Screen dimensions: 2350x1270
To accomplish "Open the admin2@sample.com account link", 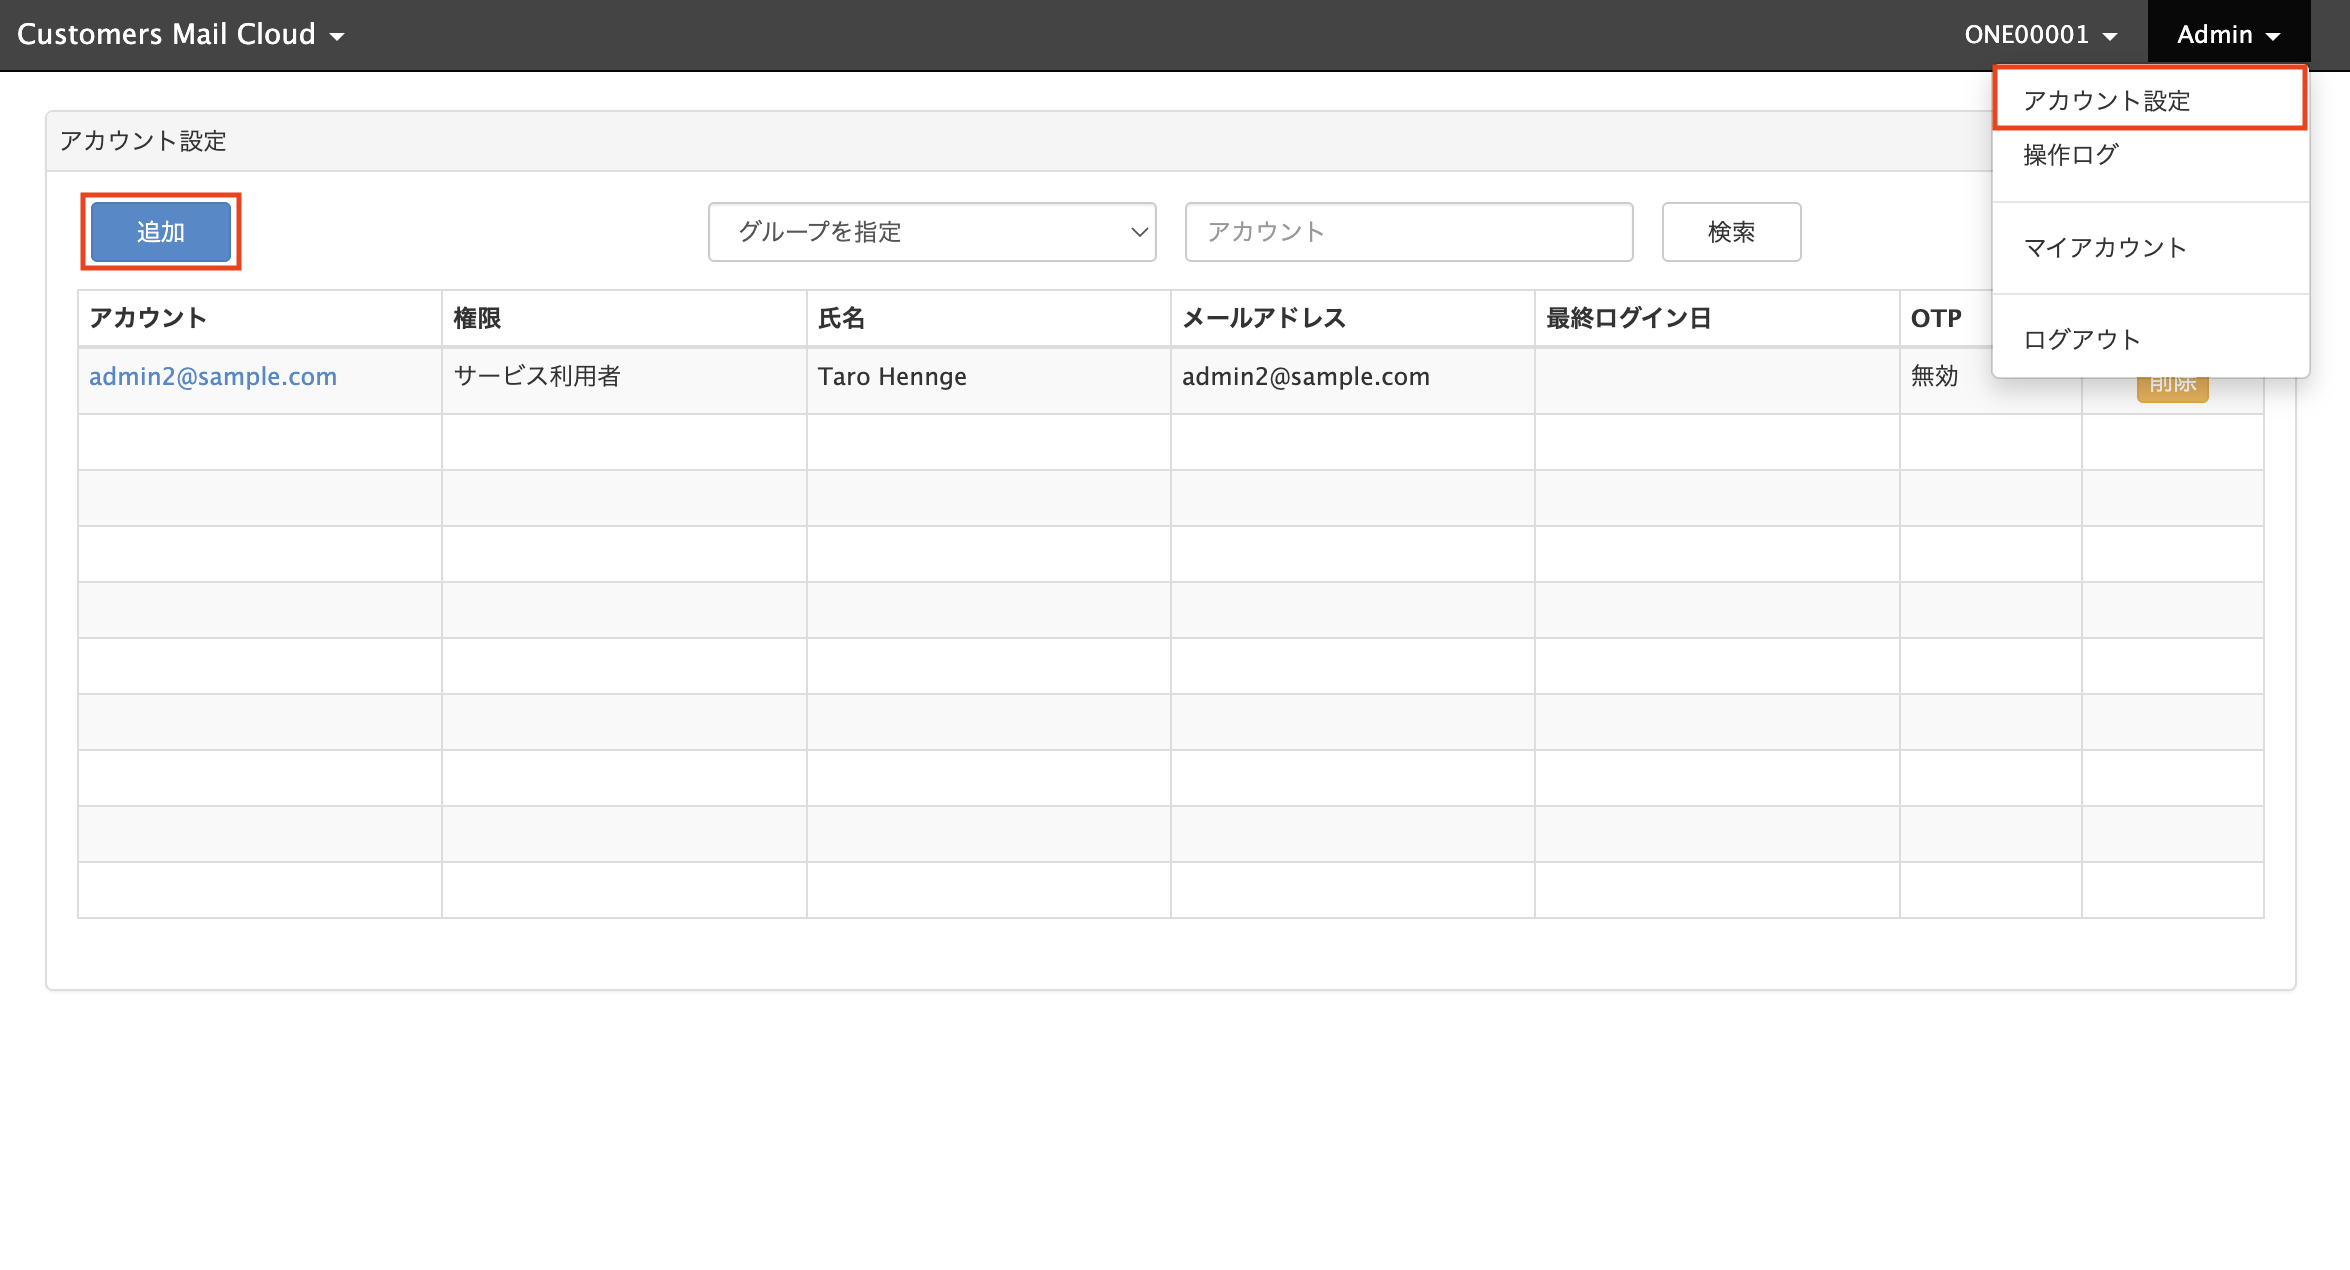I will 213,376.
